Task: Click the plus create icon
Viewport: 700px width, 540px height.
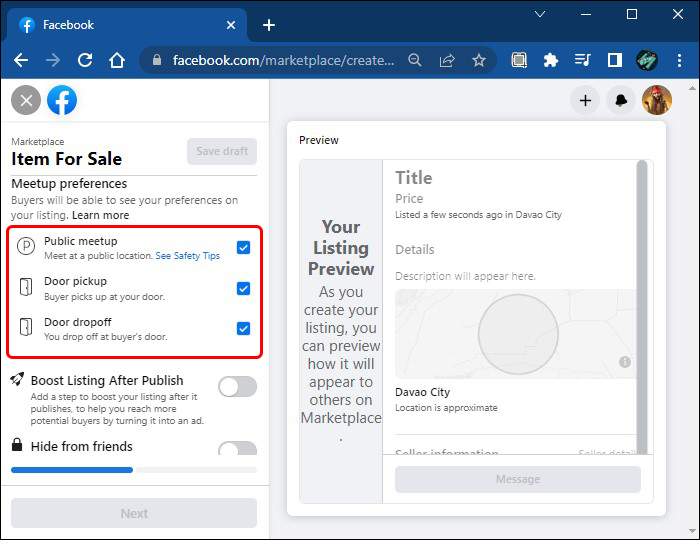Action: point(585,100)
